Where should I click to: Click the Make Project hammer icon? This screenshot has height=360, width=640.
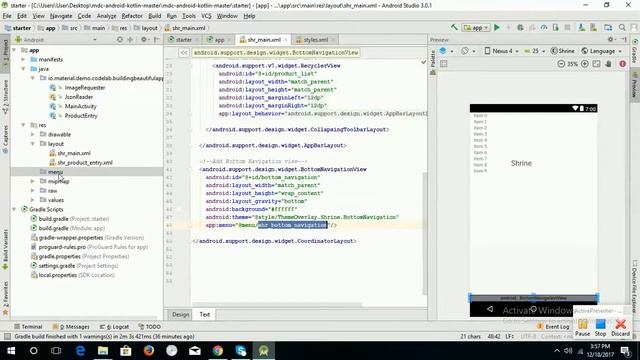pyautogui.click(x=454, y=27)
